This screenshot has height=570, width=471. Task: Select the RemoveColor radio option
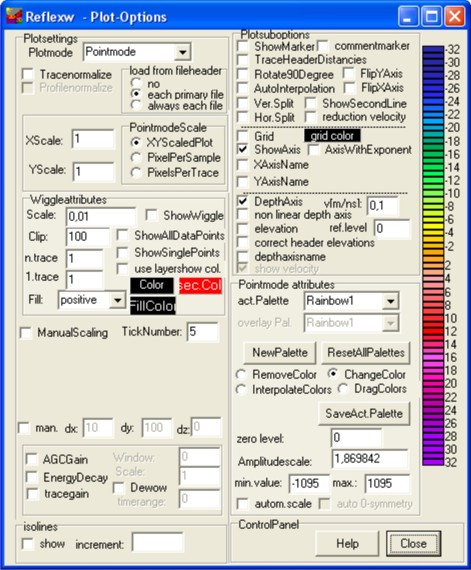coord(241,374)
